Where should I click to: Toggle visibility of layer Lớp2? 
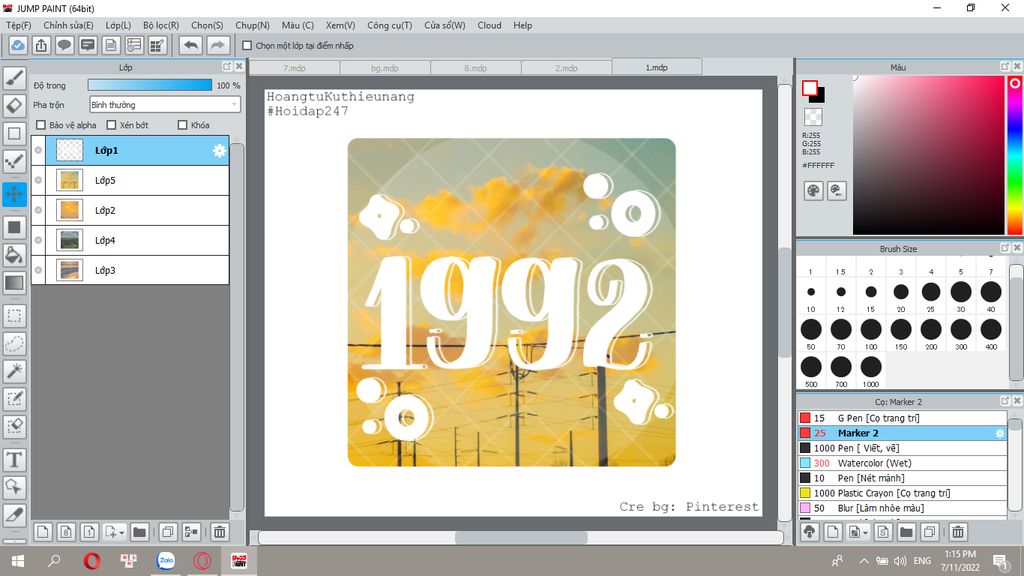(39, 210)
